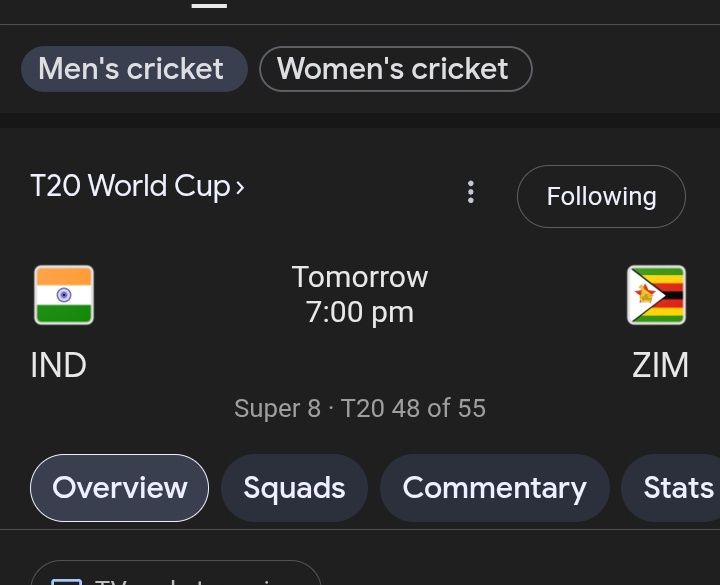Image resolution: width=720 pixels, height=585 pixels.
Task: Click the ZIM team name
Action: click(660, 366)
